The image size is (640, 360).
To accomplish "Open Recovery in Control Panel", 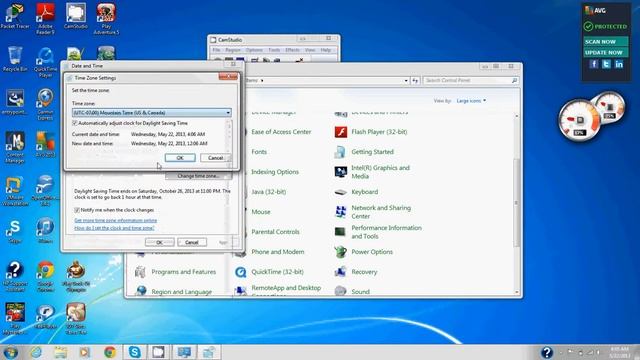I will 356,272.
